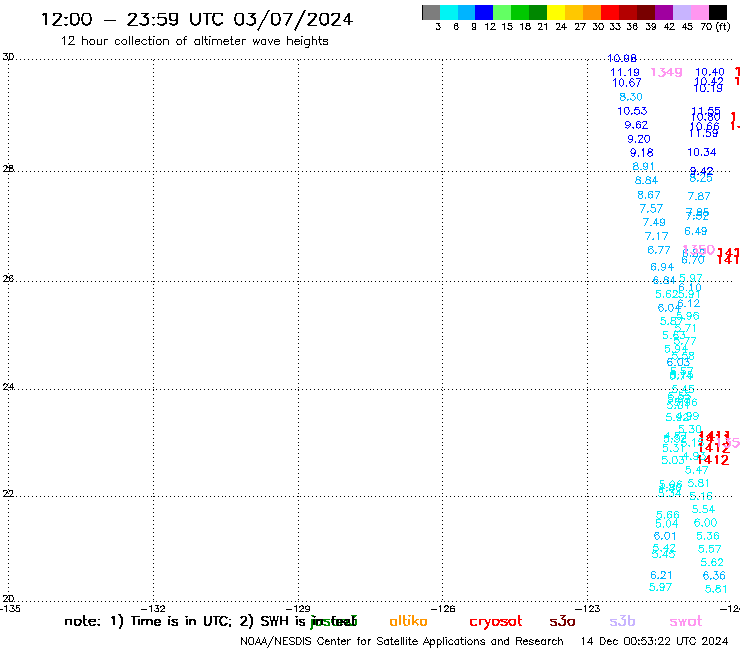Click the wave height value 5.57
Screen dimensions: 740x650
(x=710, y=549)
